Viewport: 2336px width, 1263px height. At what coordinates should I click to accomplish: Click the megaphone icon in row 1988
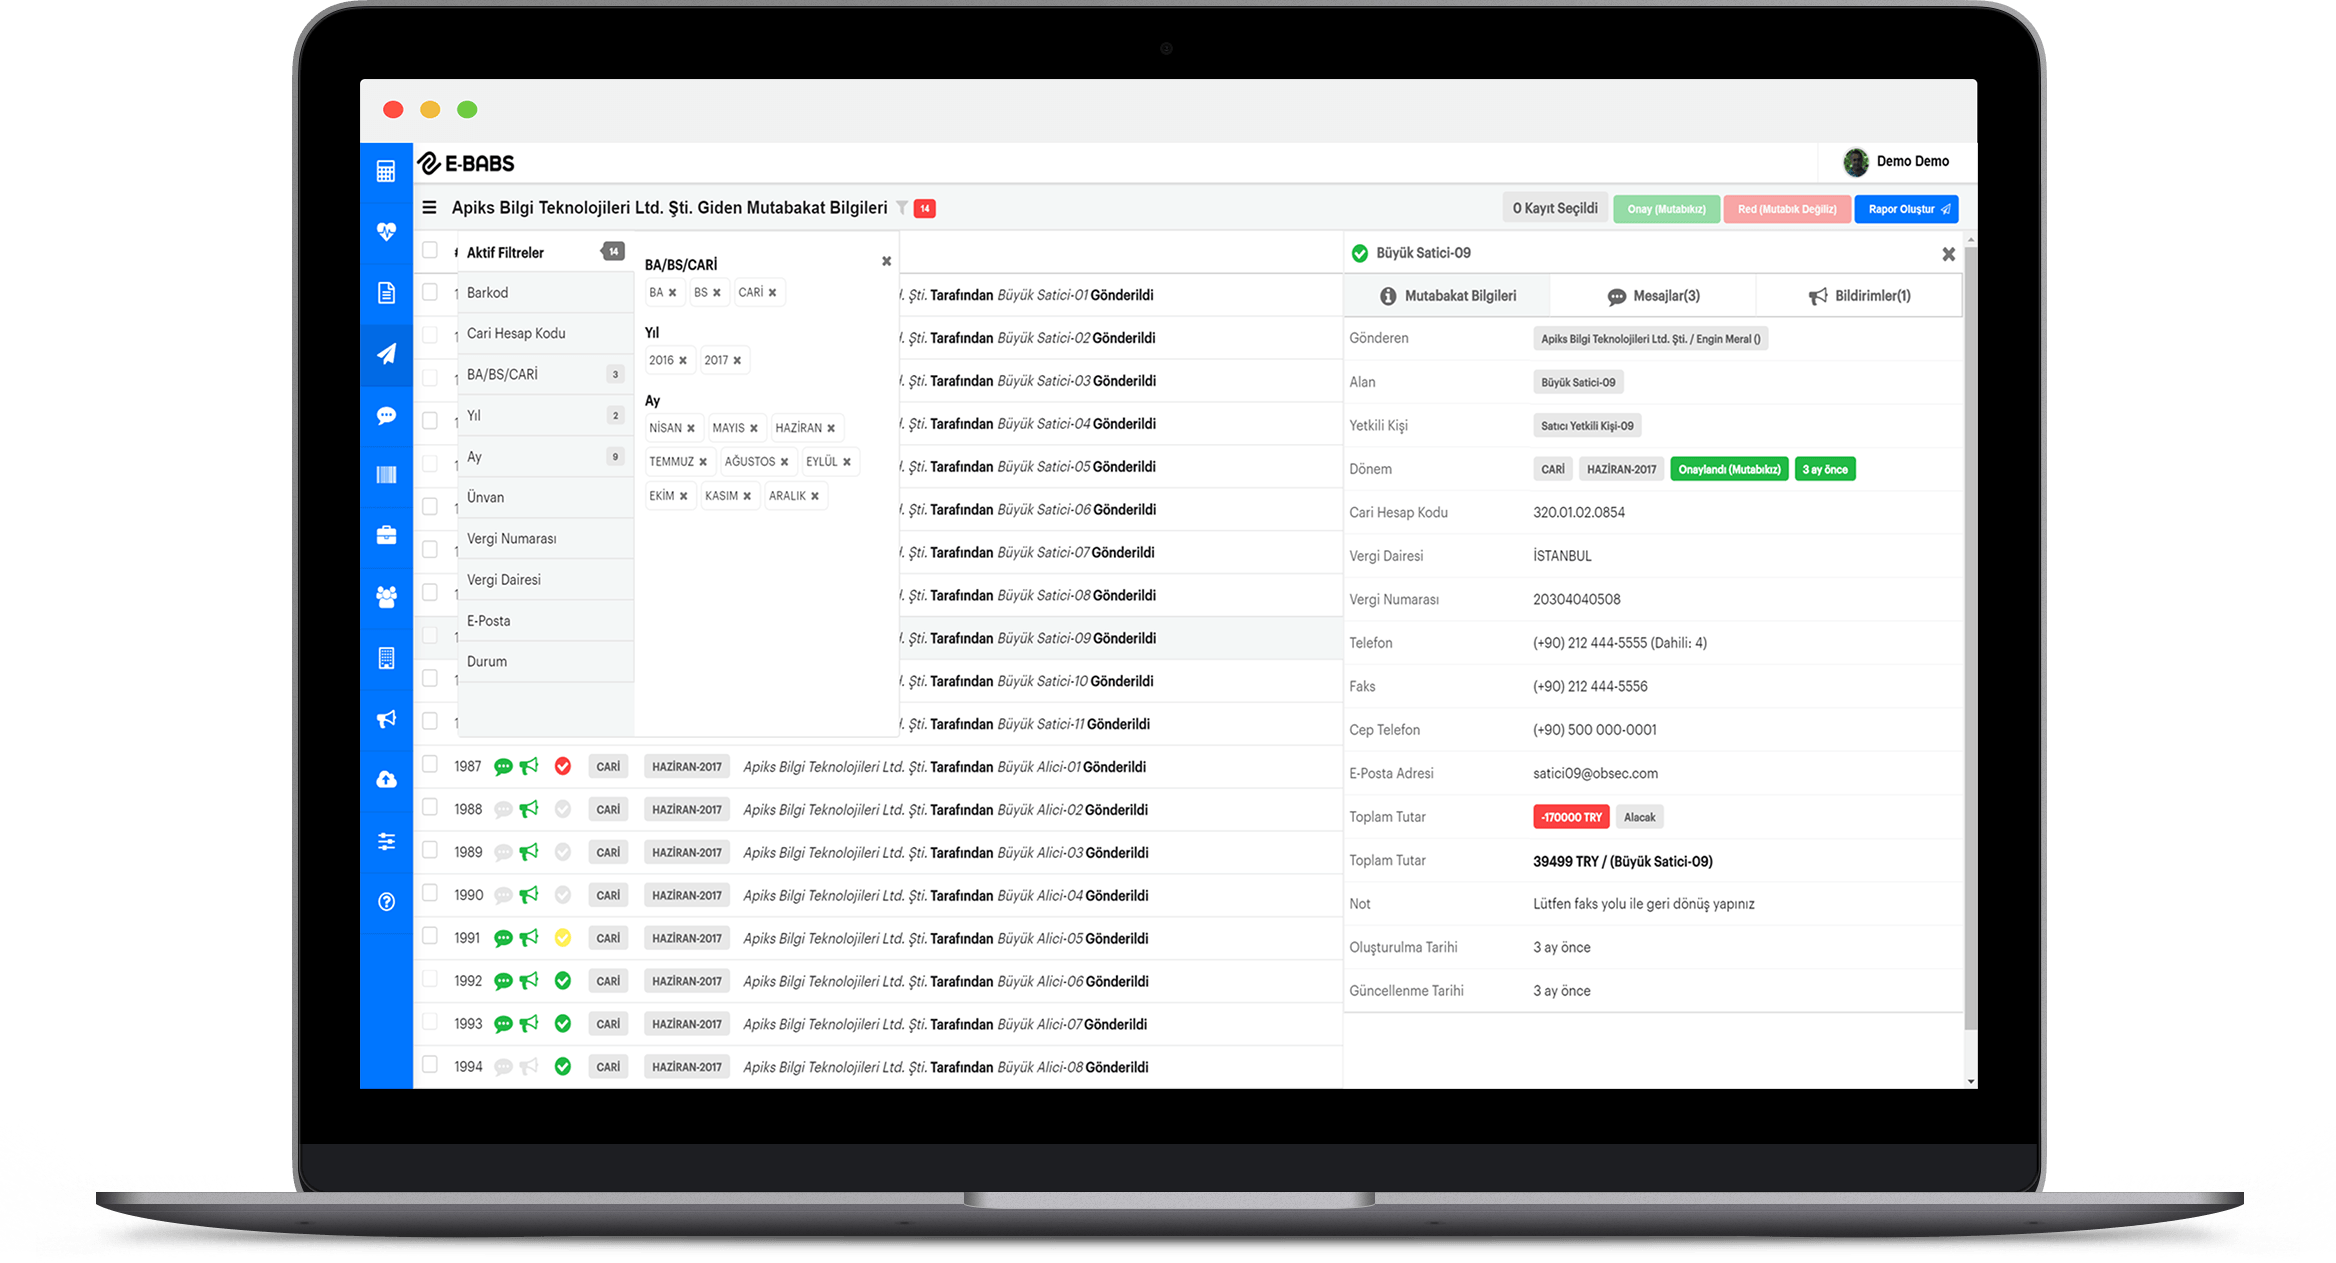529,809
